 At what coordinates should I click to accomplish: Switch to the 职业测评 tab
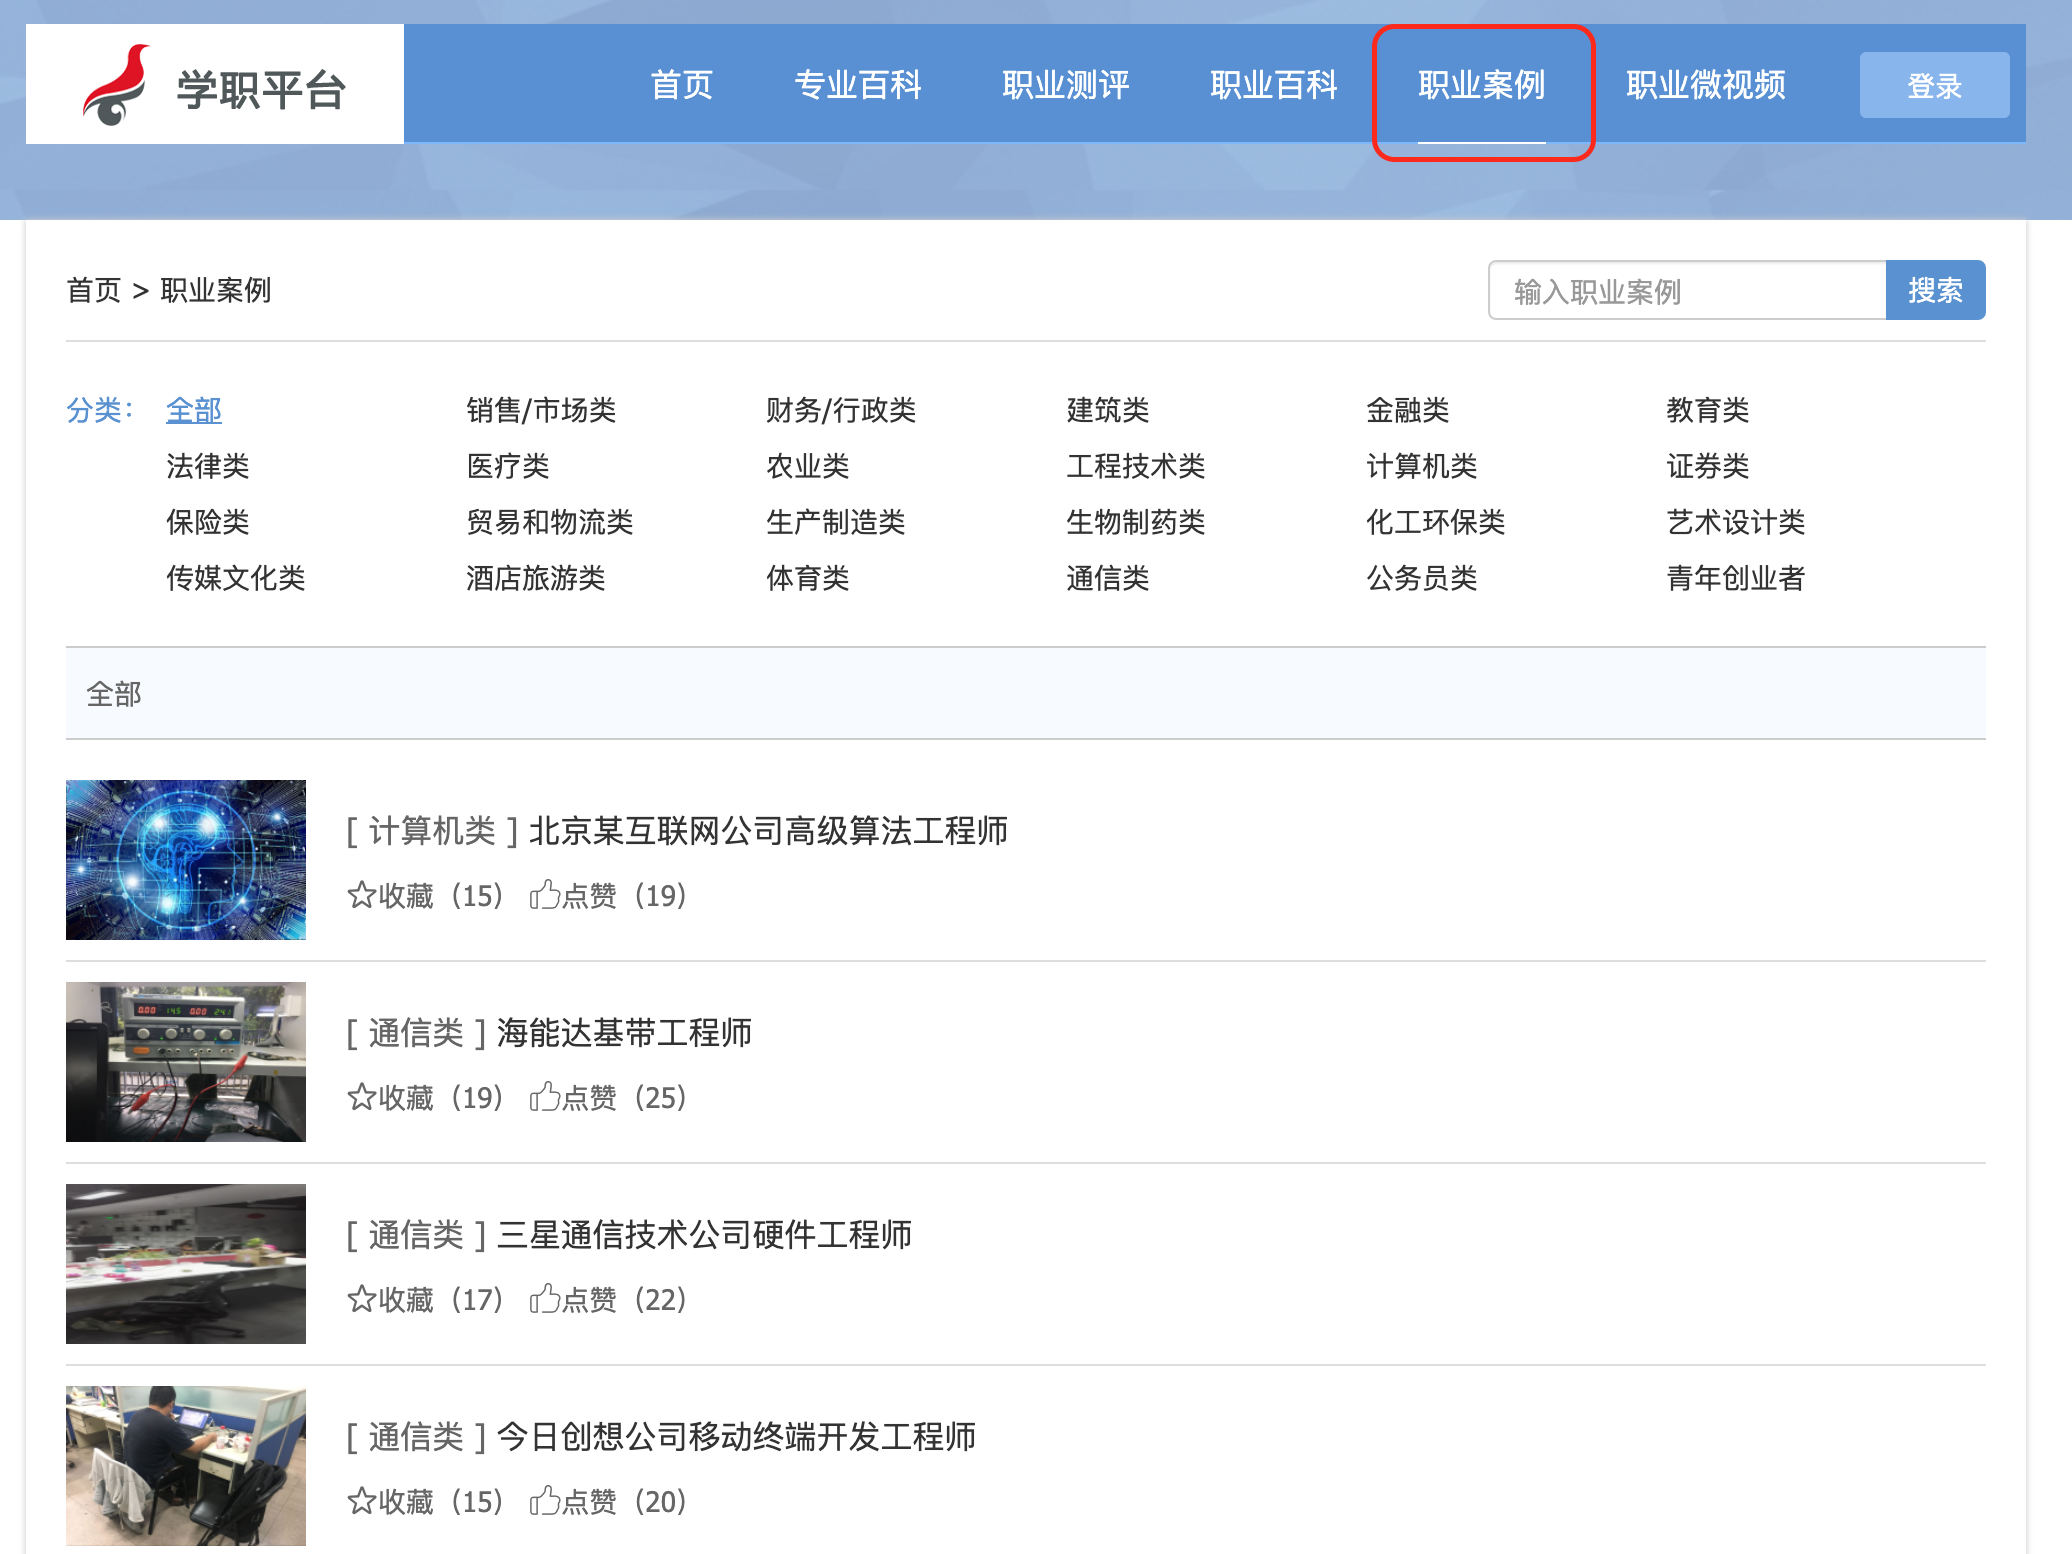(1065, 85)
